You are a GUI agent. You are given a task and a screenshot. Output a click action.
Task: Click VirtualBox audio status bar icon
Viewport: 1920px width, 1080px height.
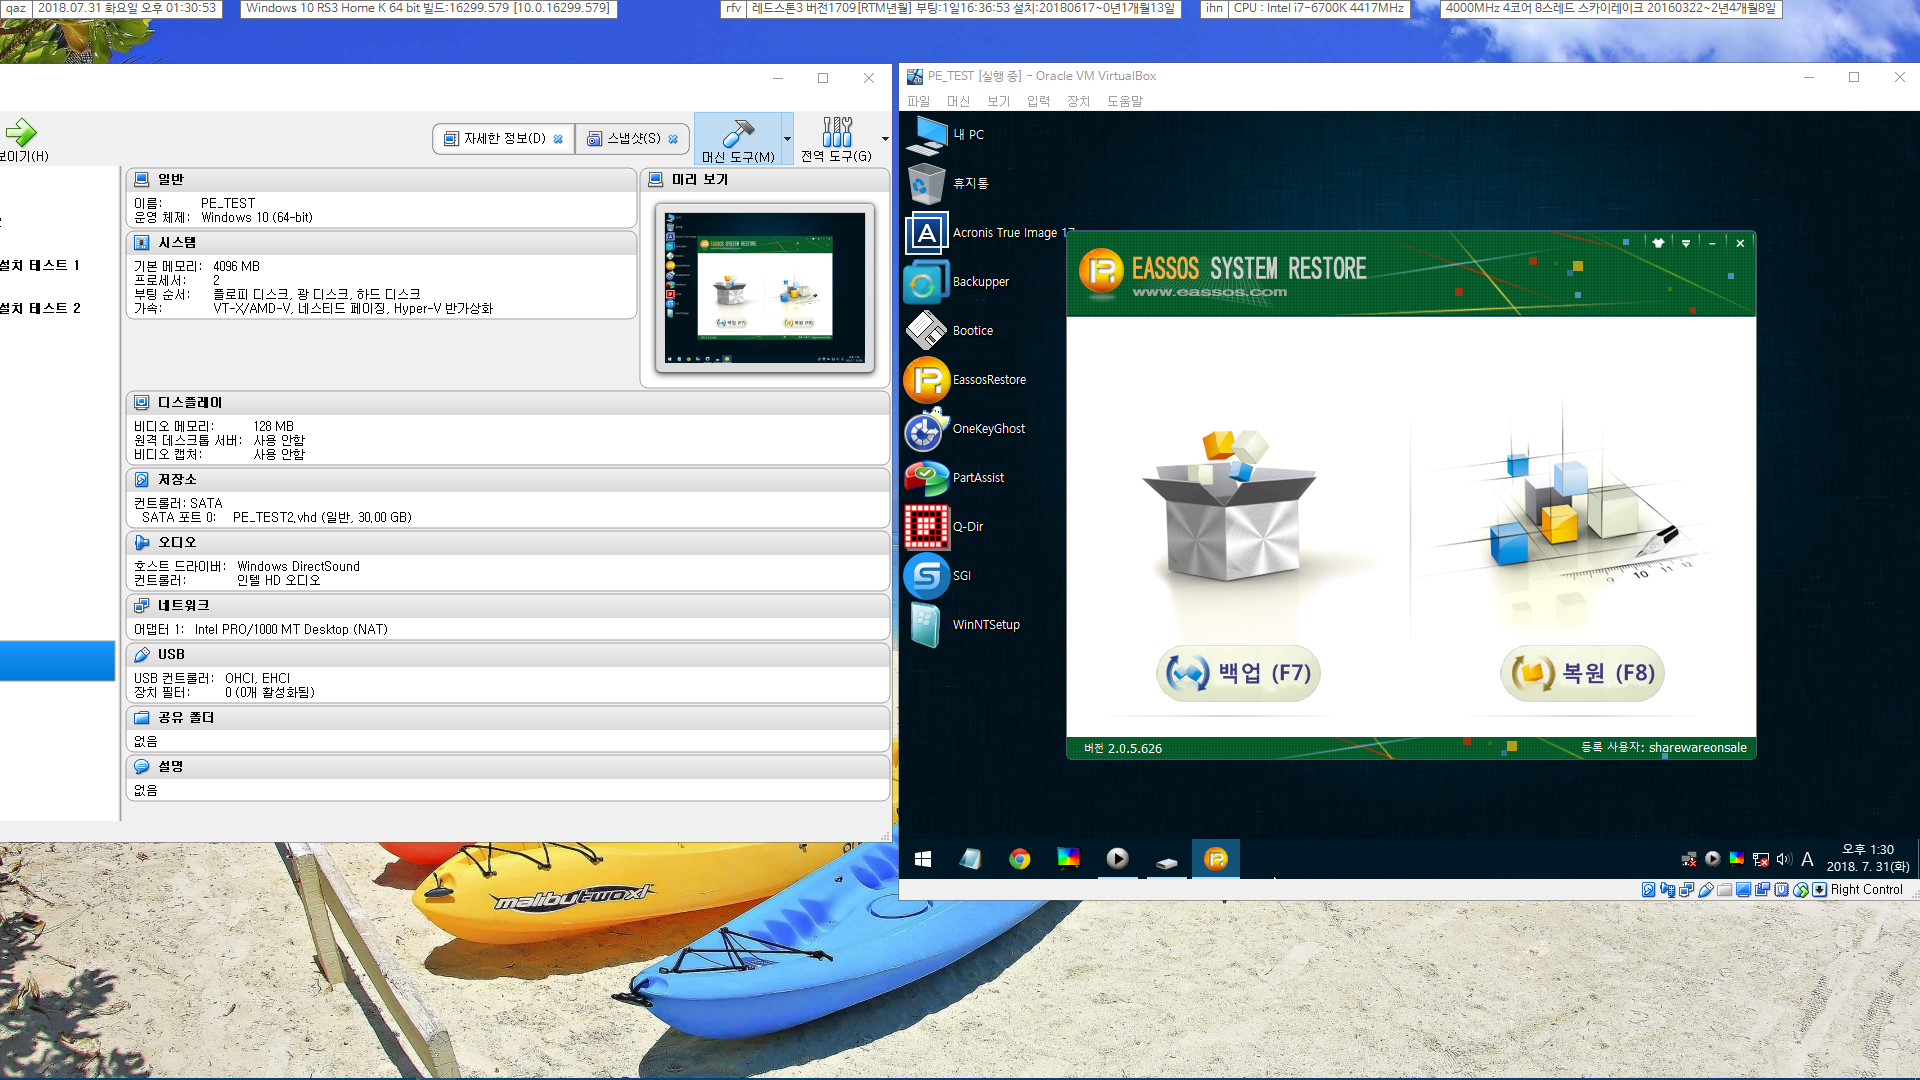pos(1667,890)
